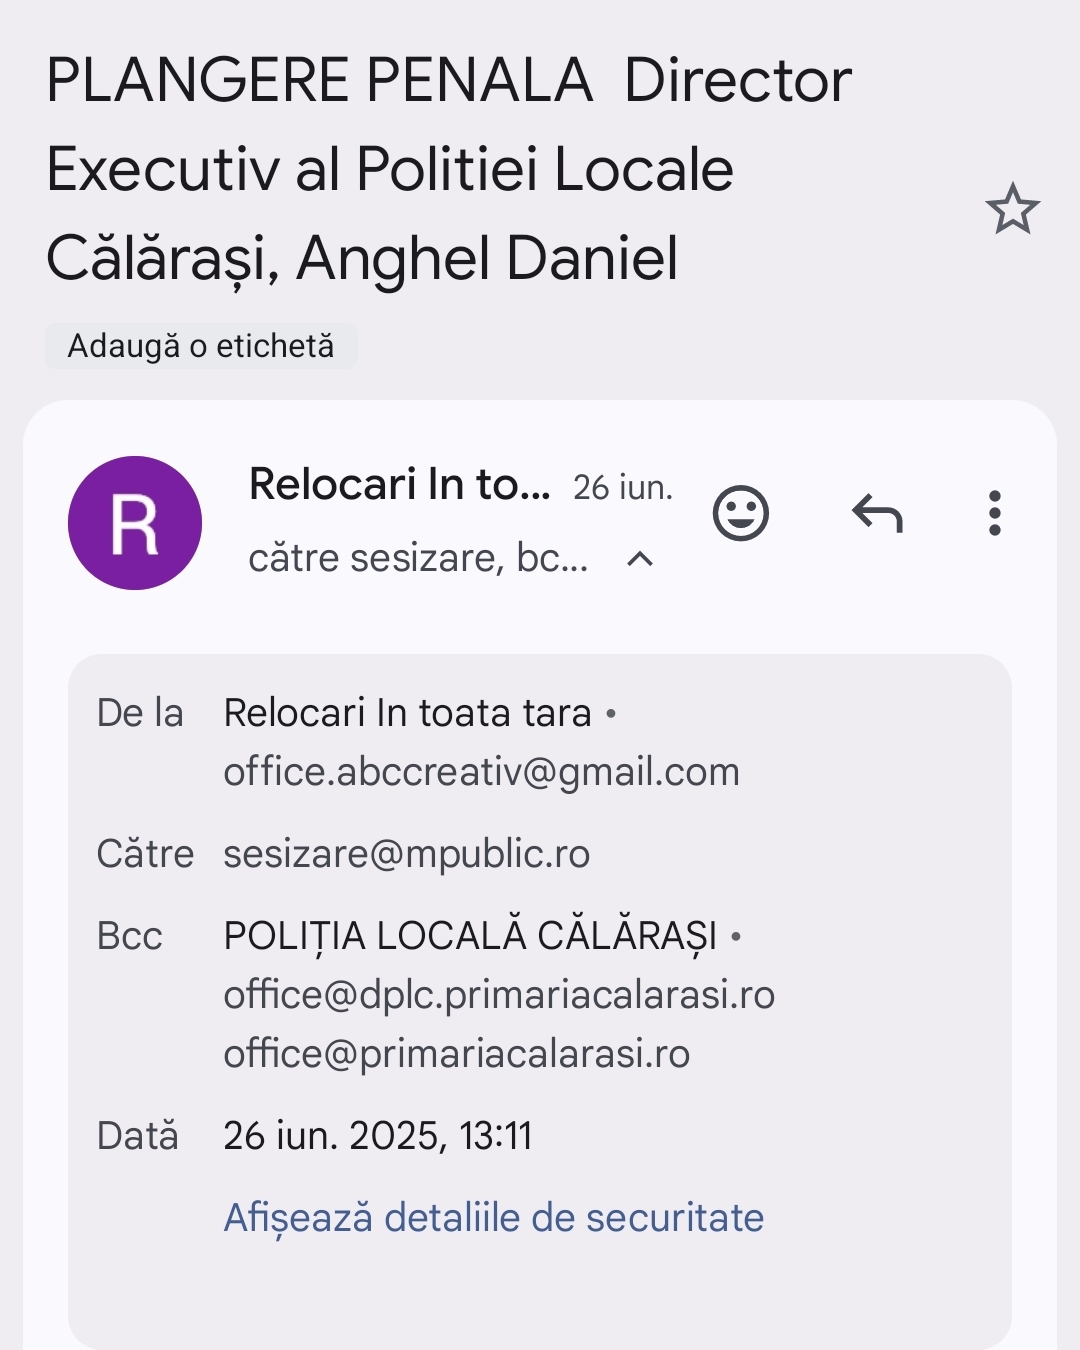Tap Bcc address office@dplc.primariacalarasi.ro
Screen dimensions: 1080x1350
click(499, 995)
